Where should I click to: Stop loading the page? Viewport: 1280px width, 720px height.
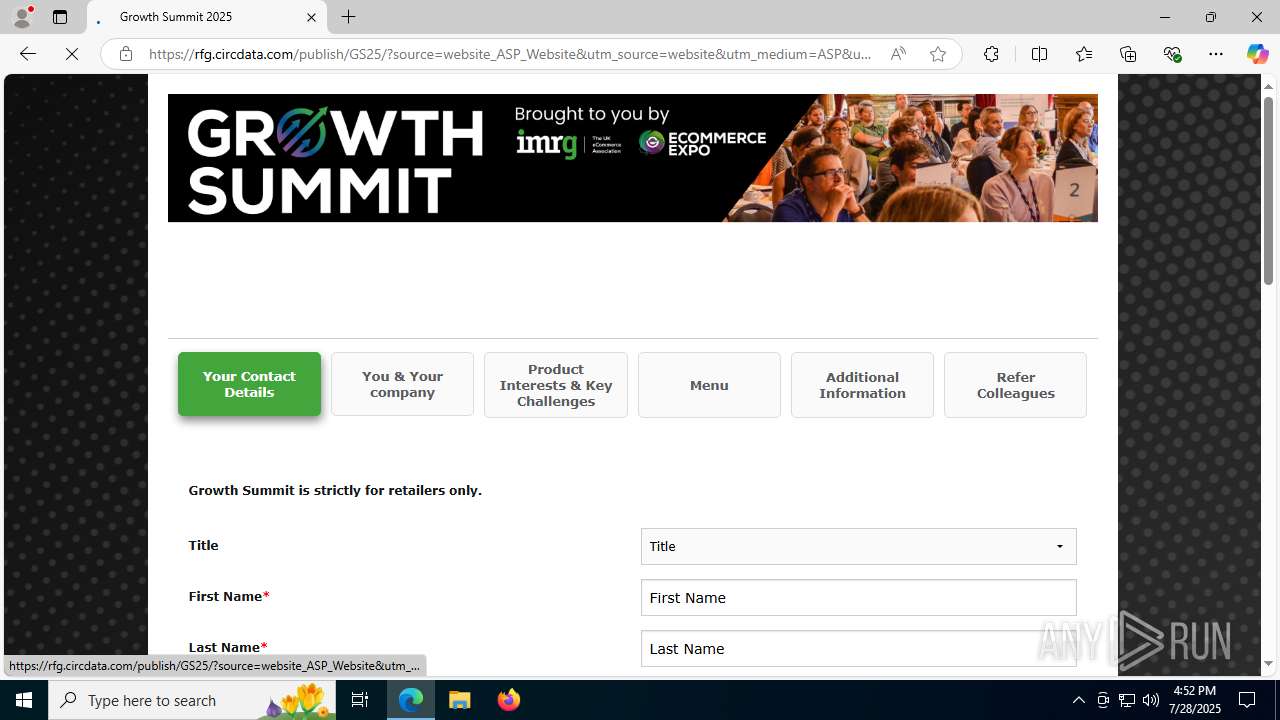(x=72, y=54)
